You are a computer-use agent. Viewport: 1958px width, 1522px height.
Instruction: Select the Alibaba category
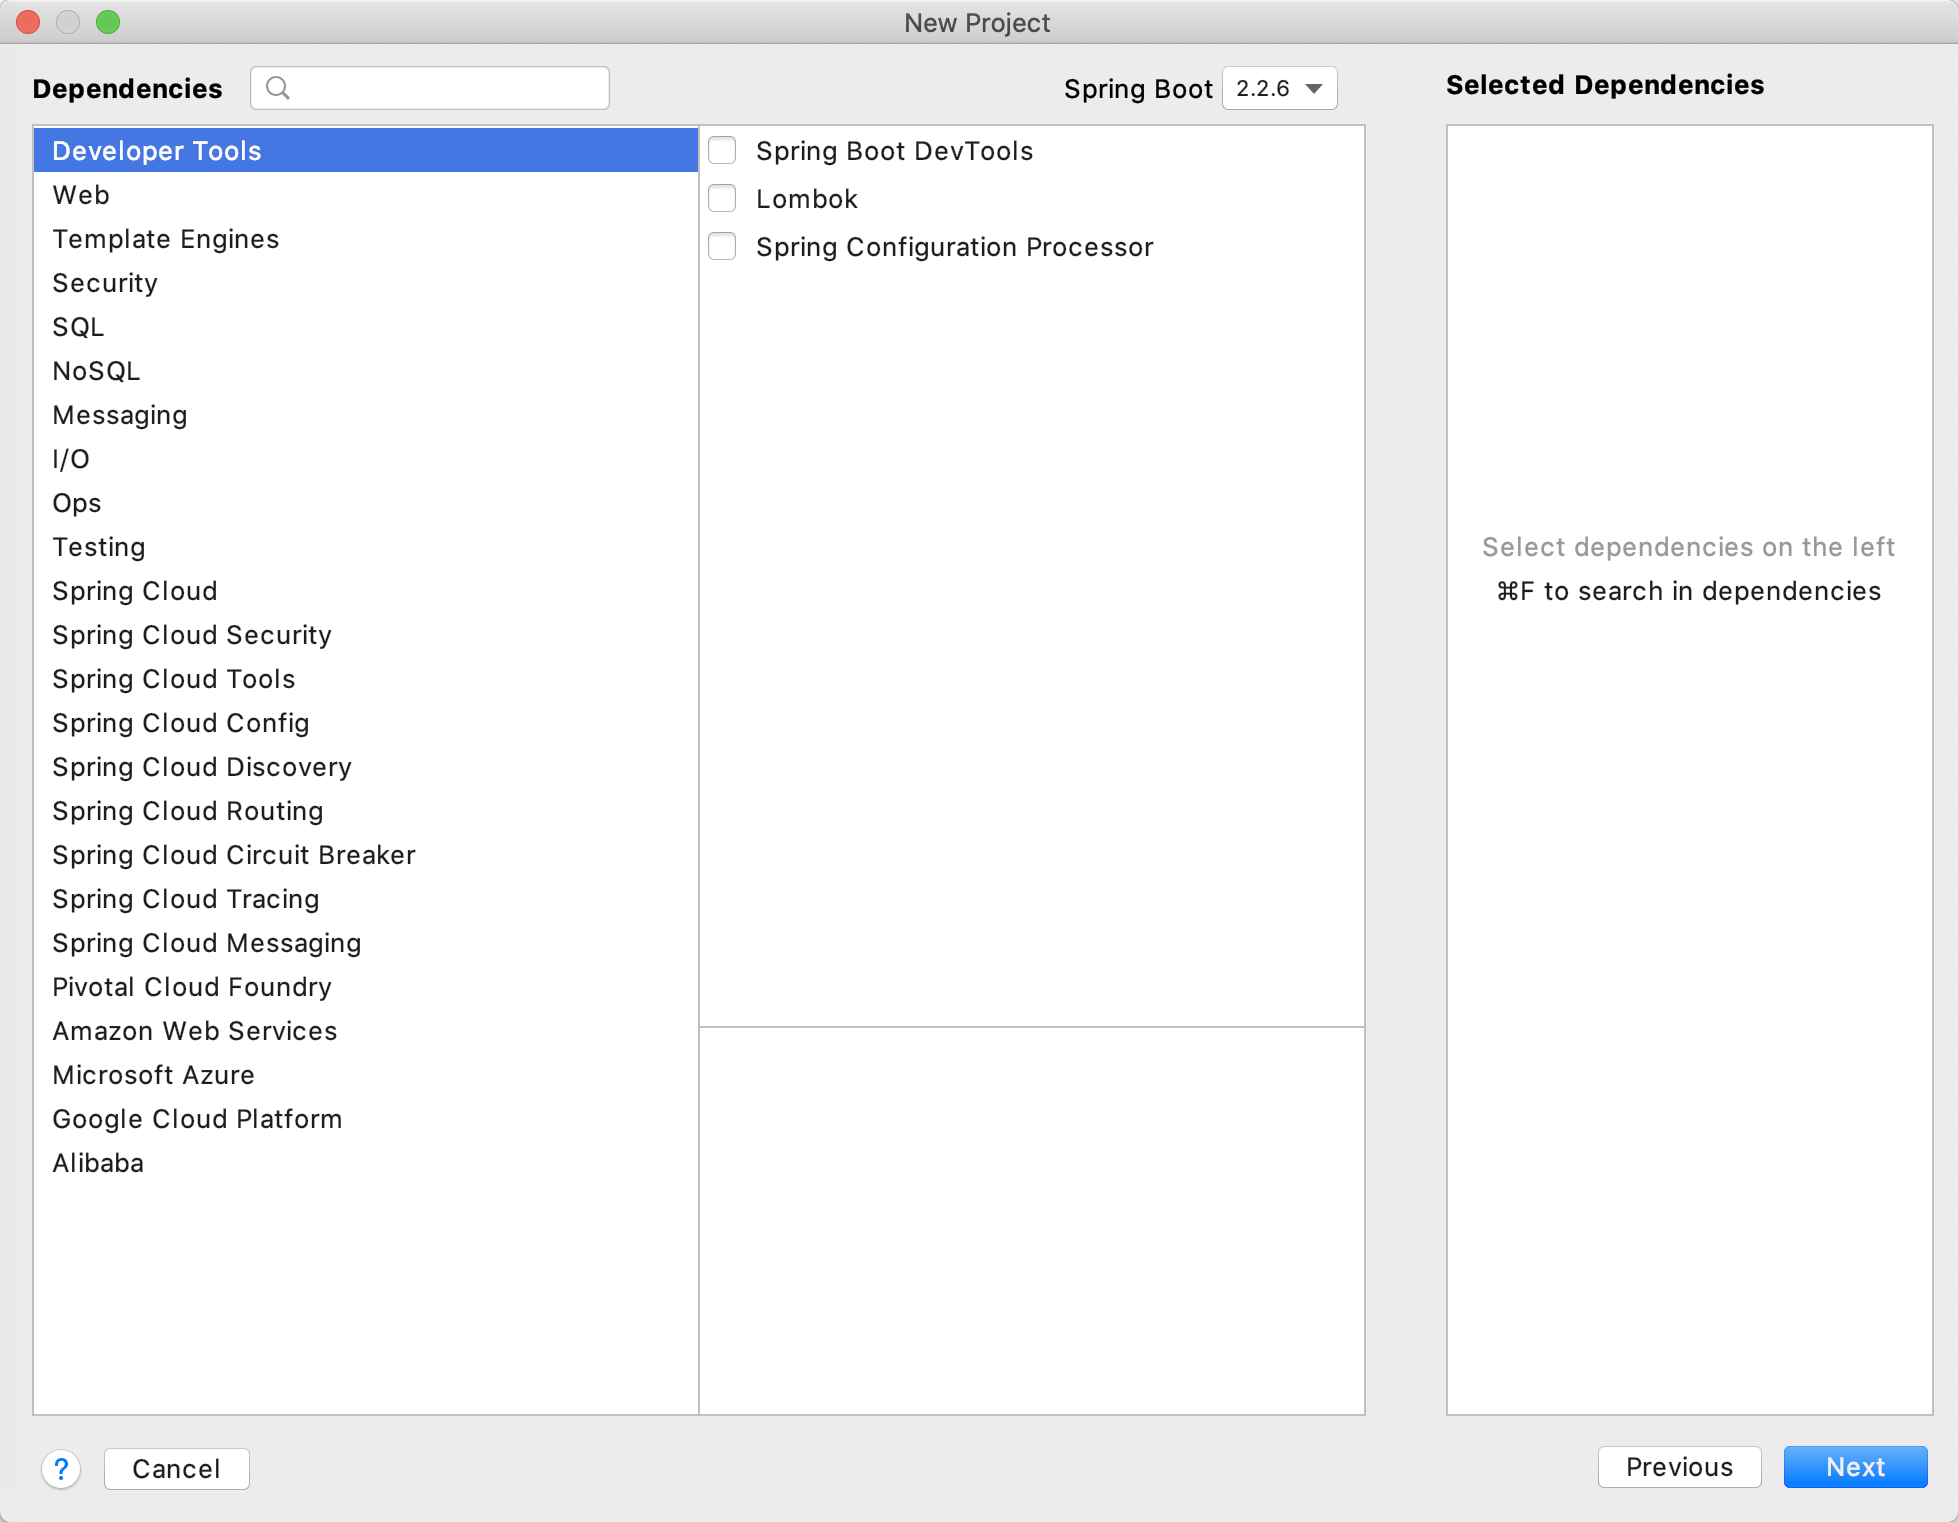tap(98, 1163)
